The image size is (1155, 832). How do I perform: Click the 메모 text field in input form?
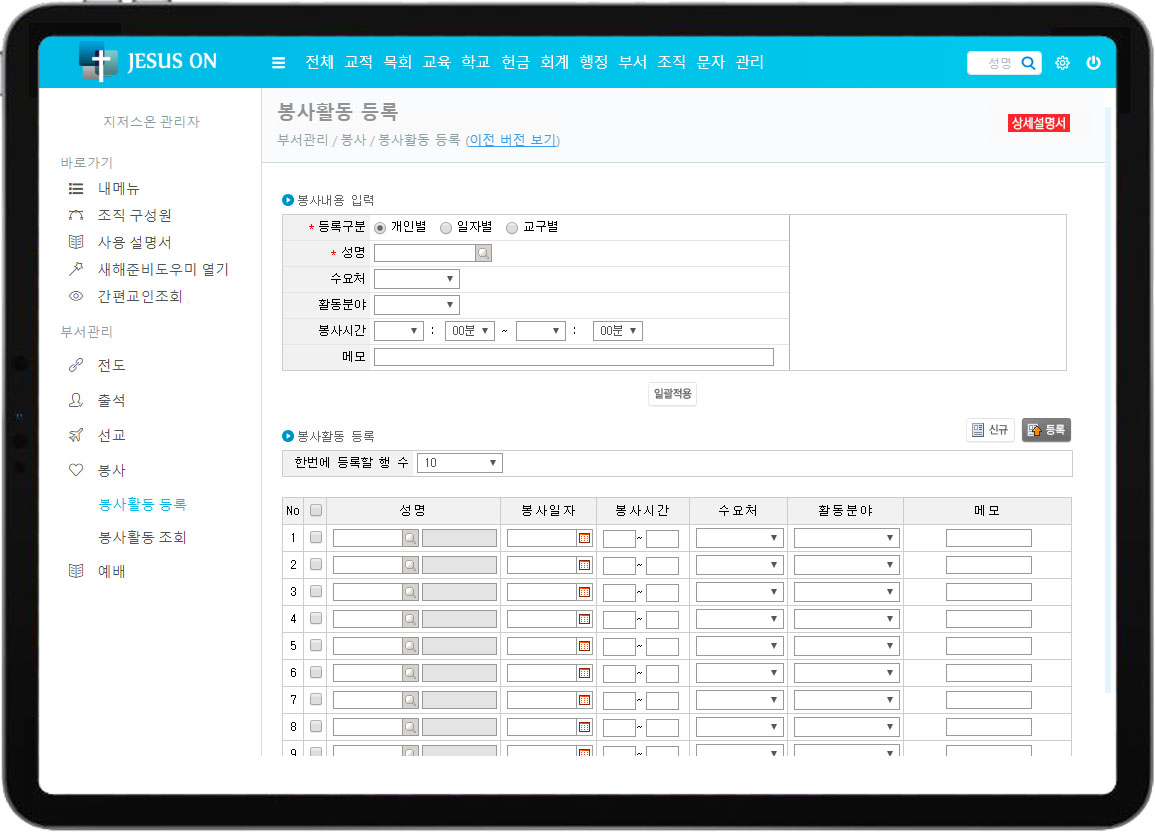point(573,357)
